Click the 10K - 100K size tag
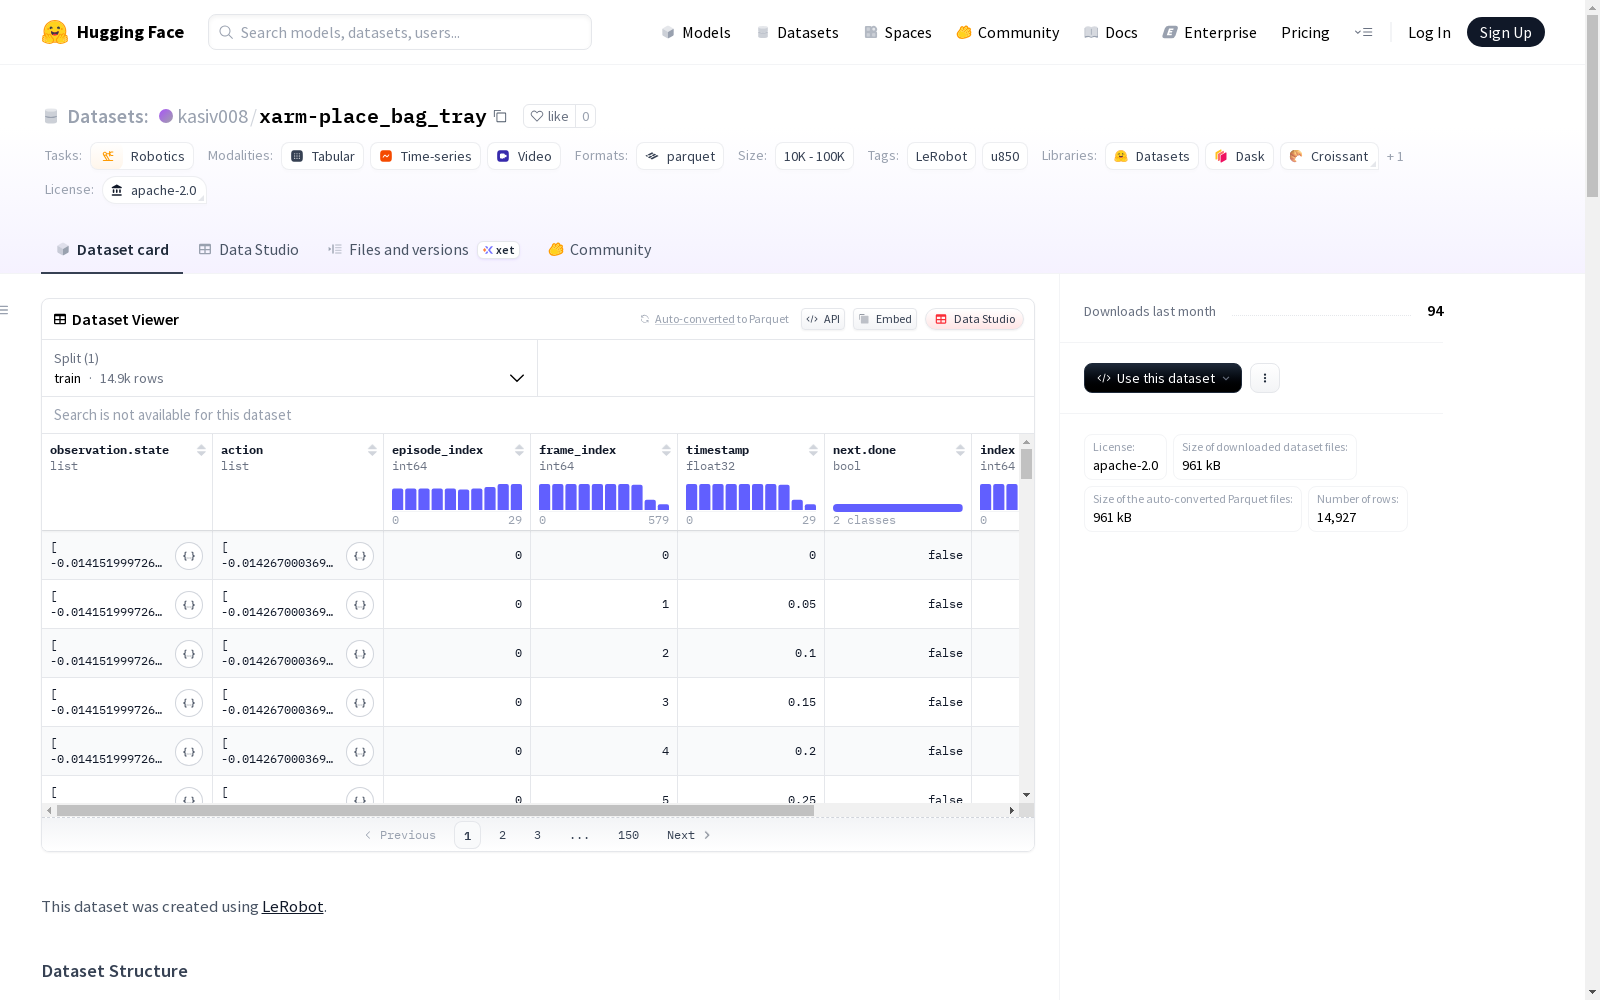This screenshot has height=1000, width=1600. tap(814, 156)
